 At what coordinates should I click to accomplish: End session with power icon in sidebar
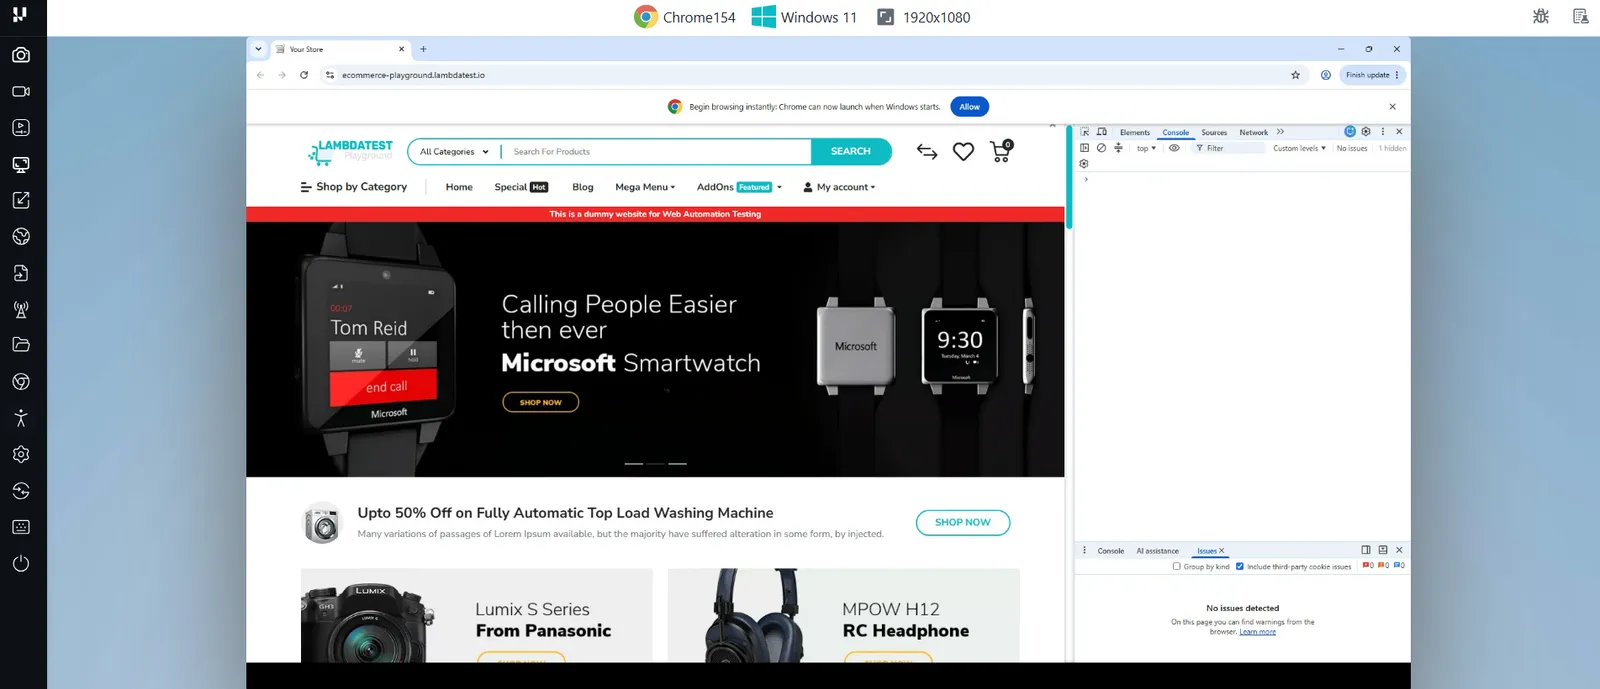point(21,563)
